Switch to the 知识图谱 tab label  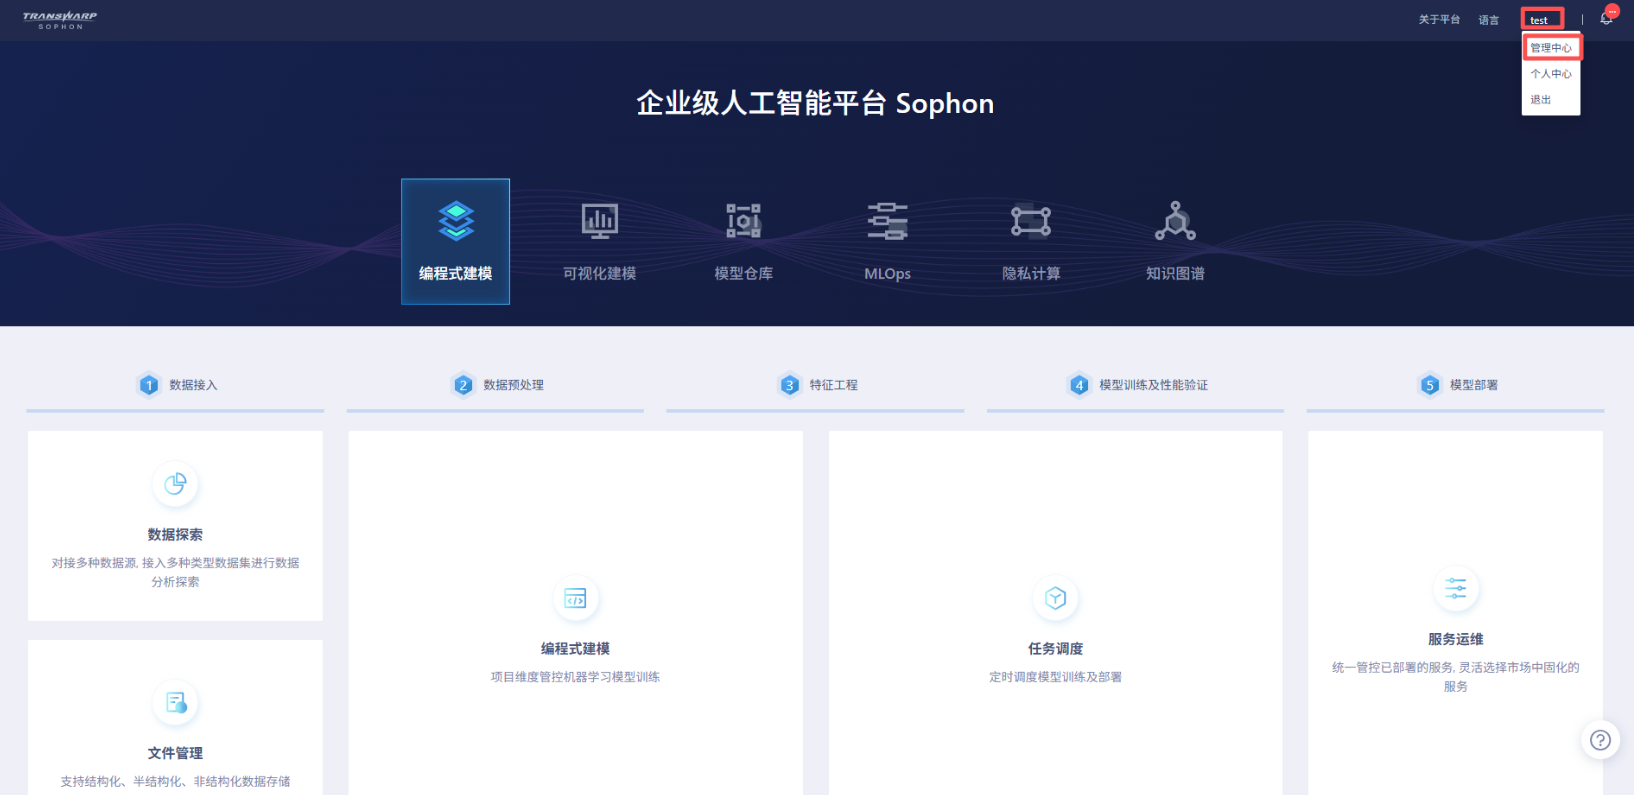coord(1175,273)
